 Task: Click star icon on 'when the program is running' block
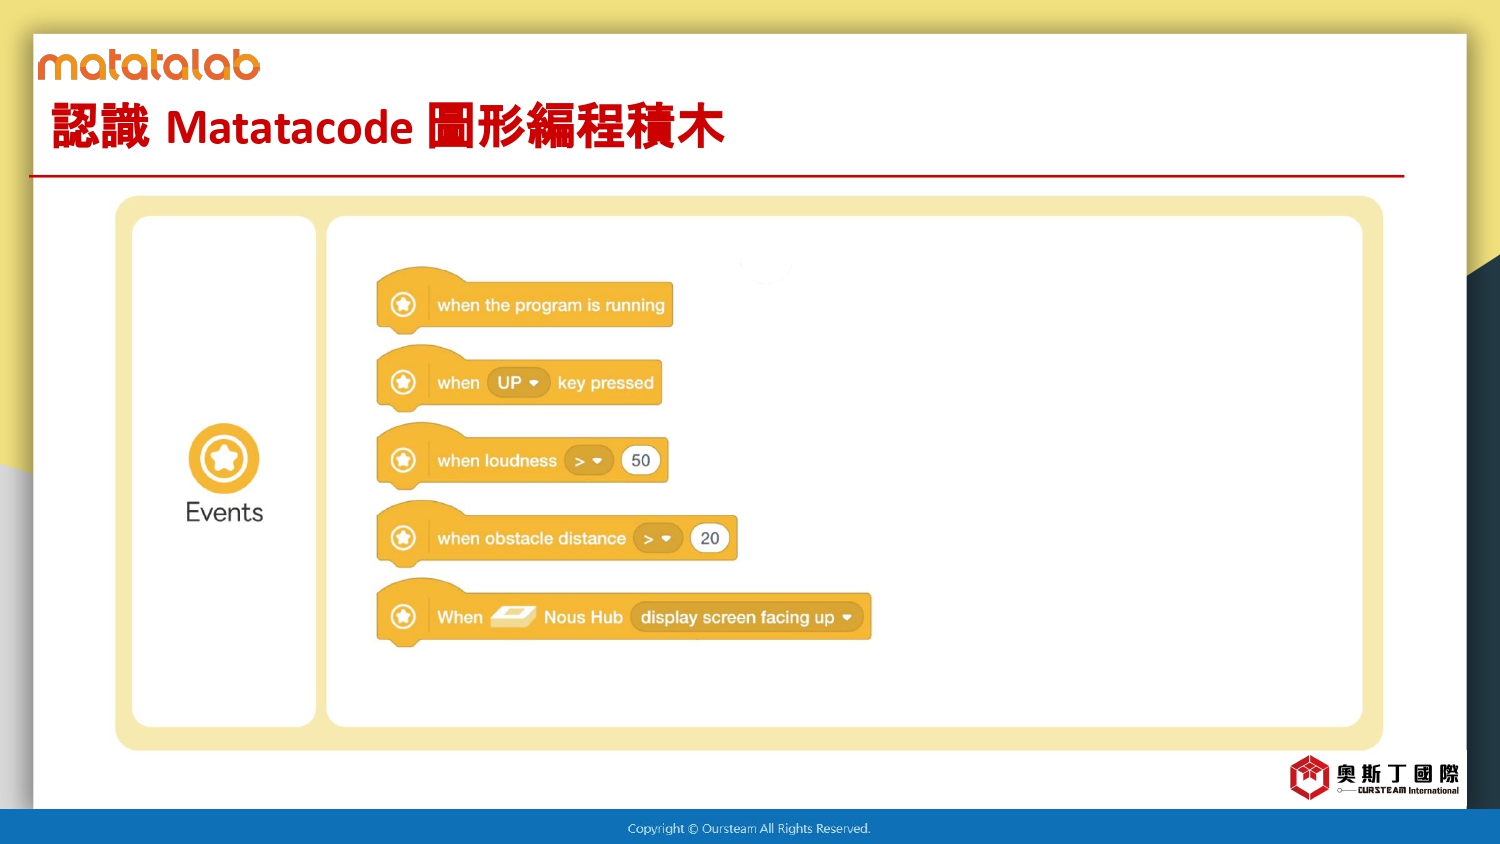403,304
